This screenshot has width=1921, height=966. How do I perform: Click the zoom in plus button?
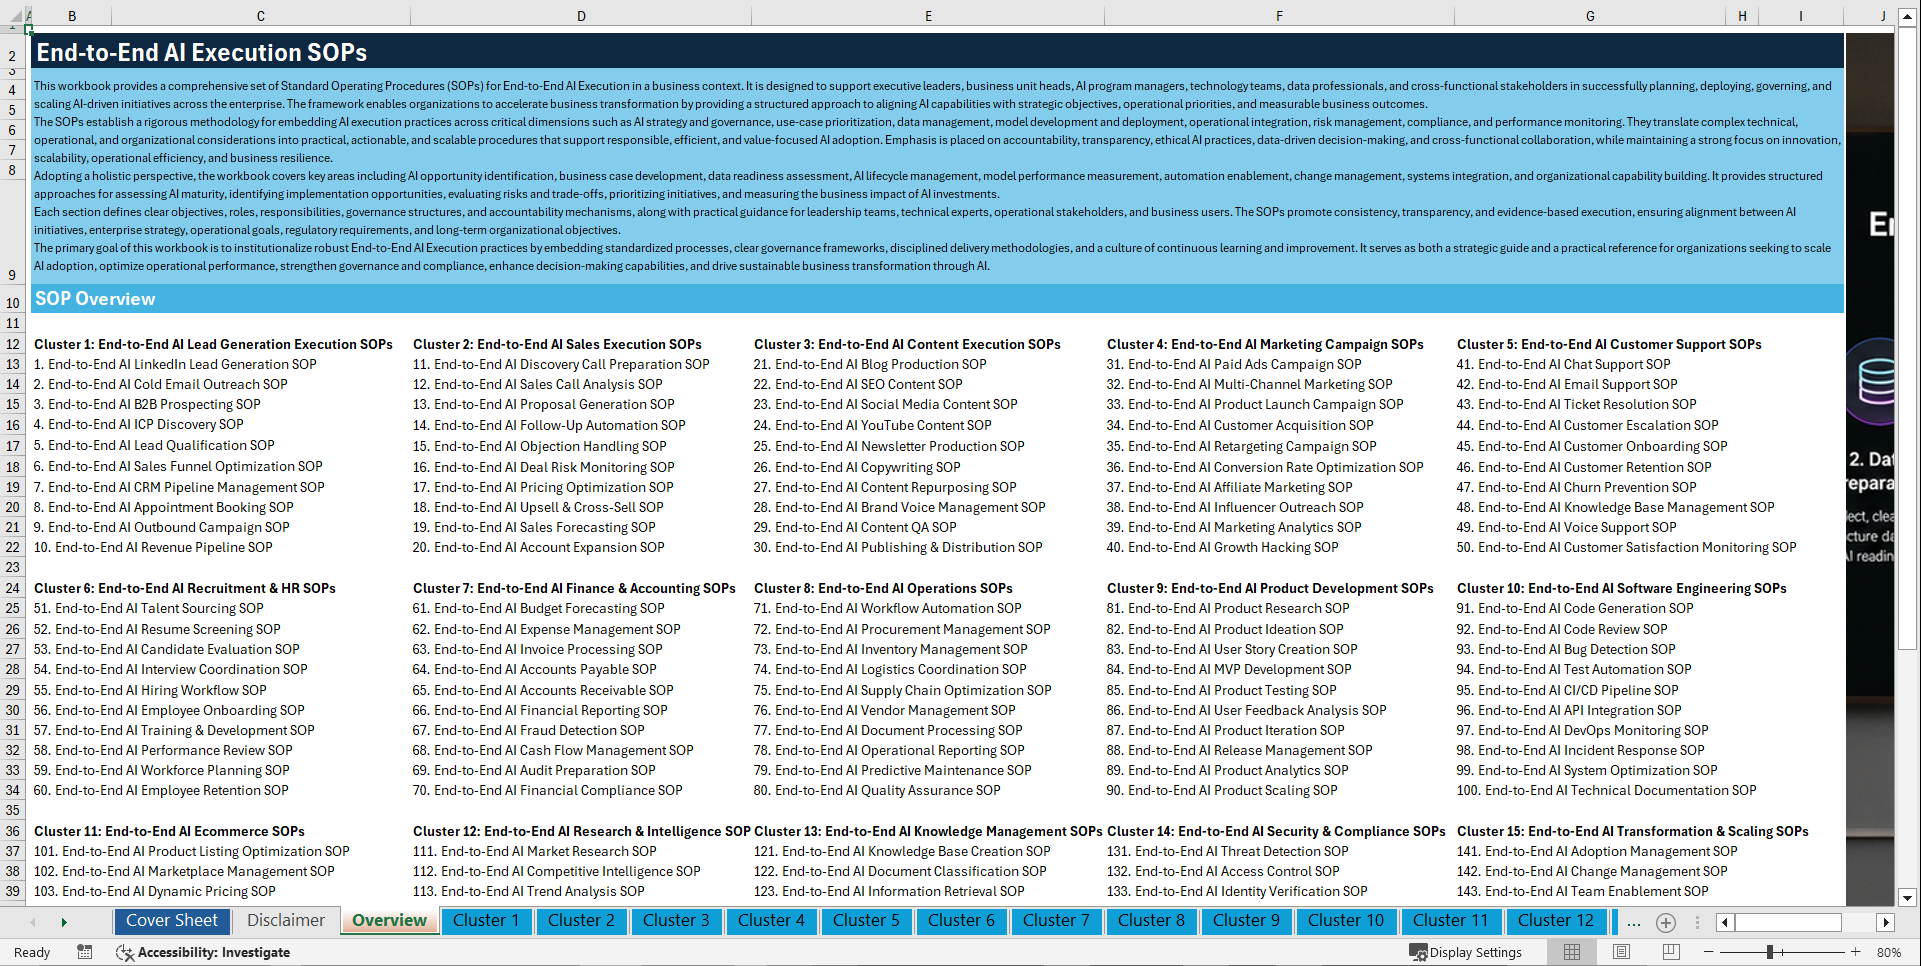[x=1856, y=952]
